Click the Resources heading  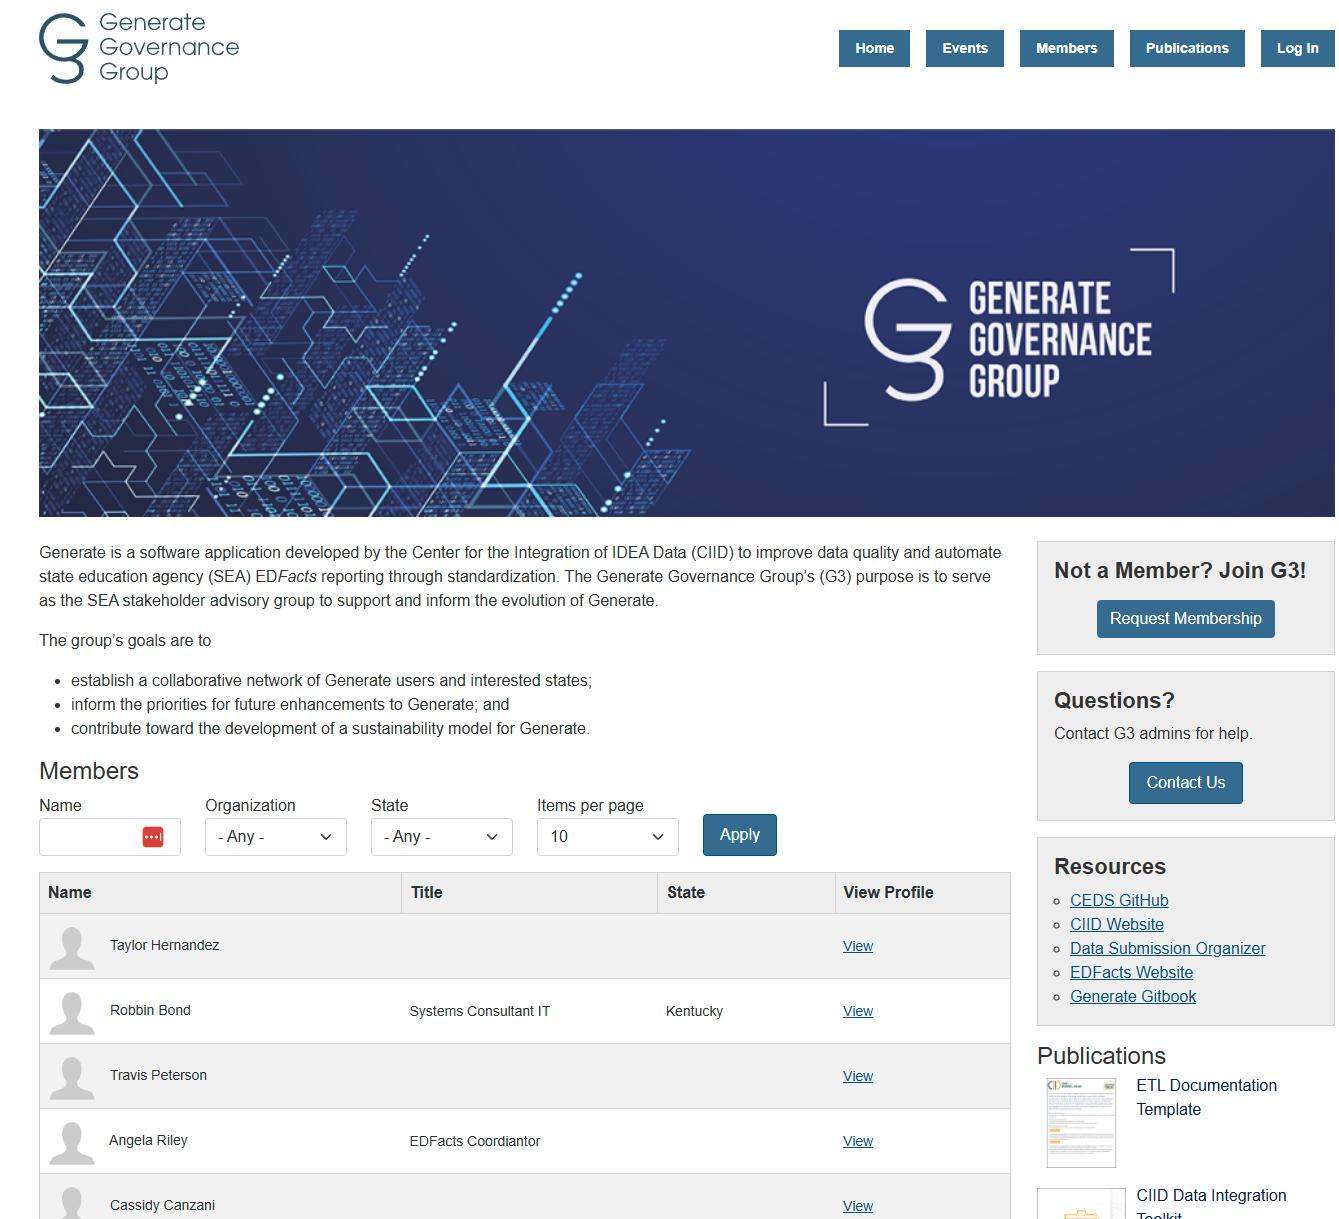[1110, 866]
